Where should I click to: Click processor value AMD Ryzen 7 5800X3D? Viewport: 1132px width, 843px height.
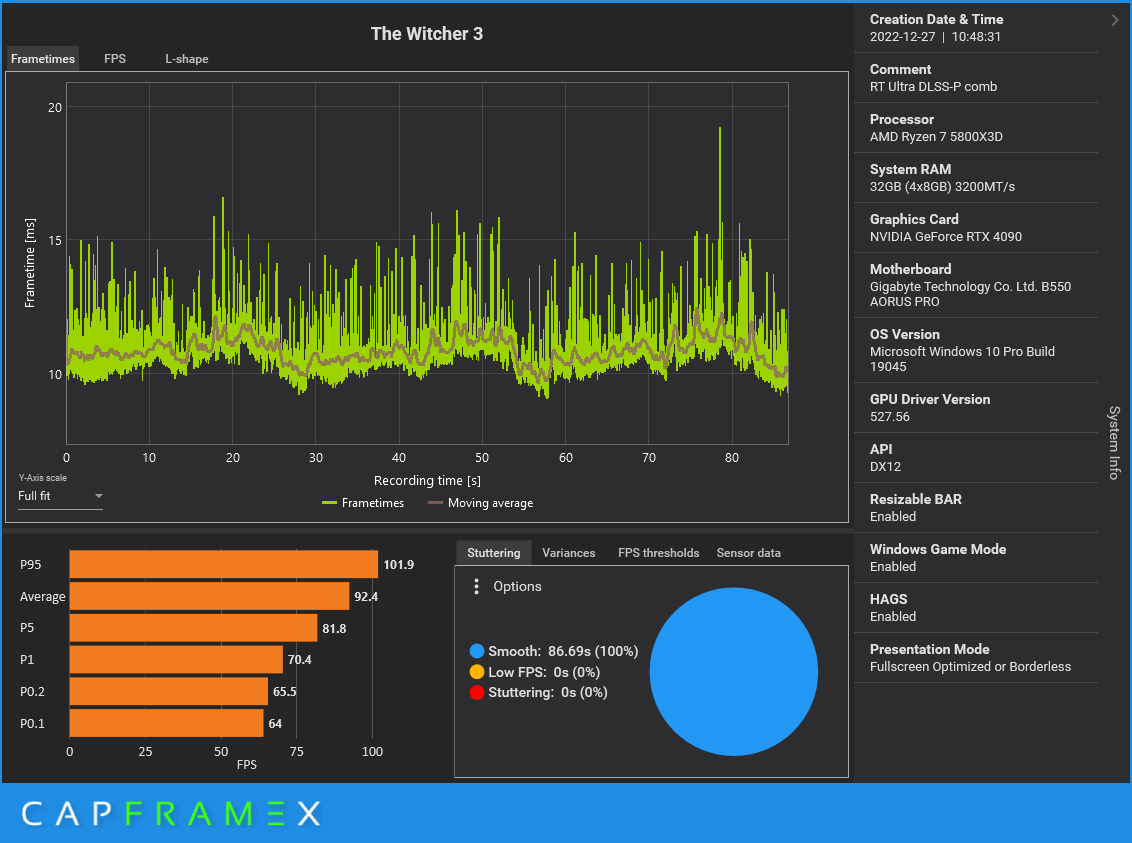click(x=936, y=136)
